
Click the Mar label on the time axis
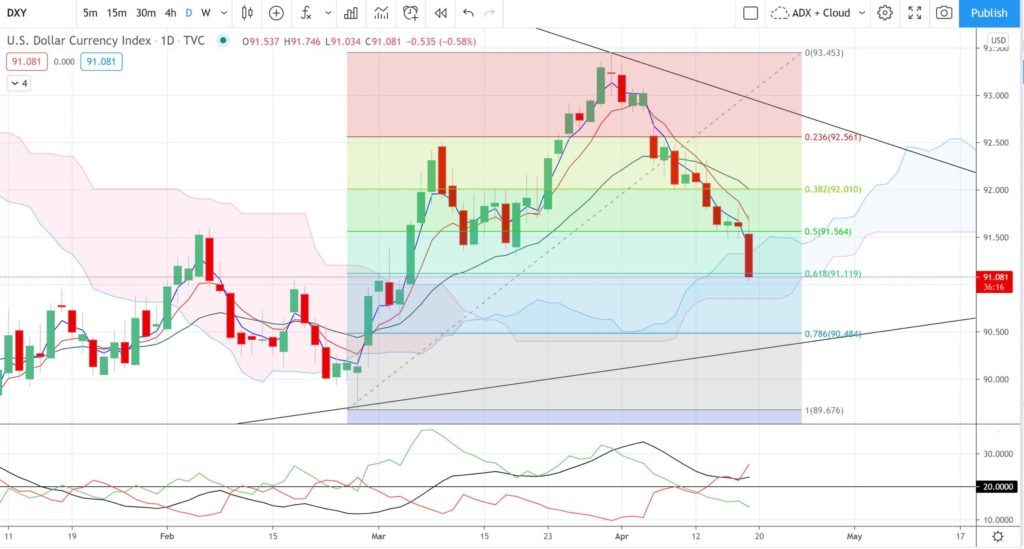click(378, 537)
